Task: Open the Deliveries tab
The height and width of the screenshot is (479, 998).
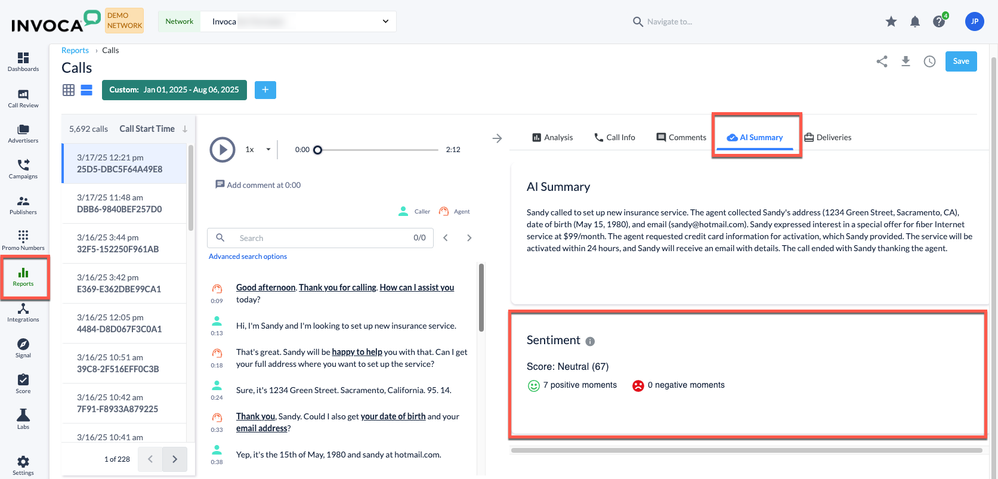Action: coord(826,137)
